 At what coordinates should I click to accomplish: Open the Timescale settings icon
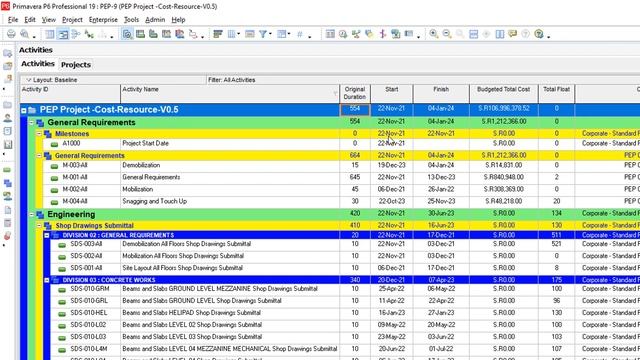click(250, 34)
